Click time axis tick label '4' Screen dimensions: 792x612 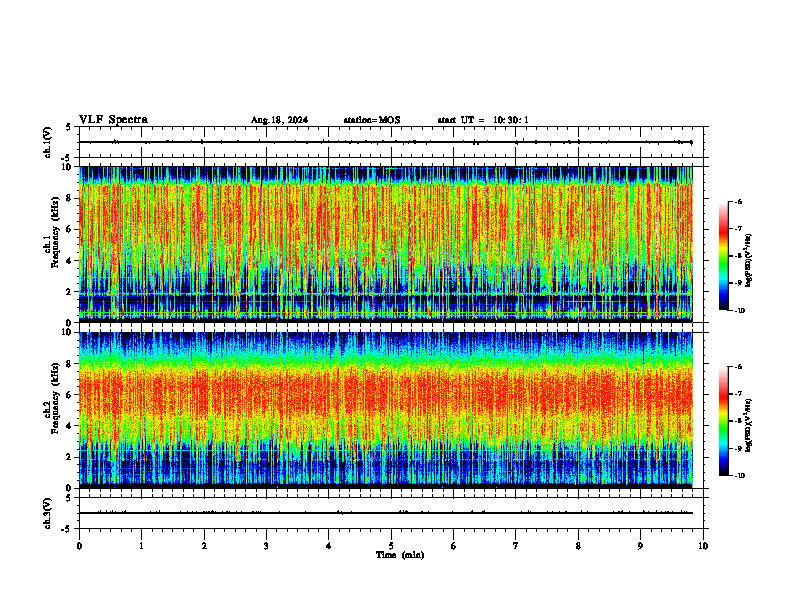[x=329, y=546]
